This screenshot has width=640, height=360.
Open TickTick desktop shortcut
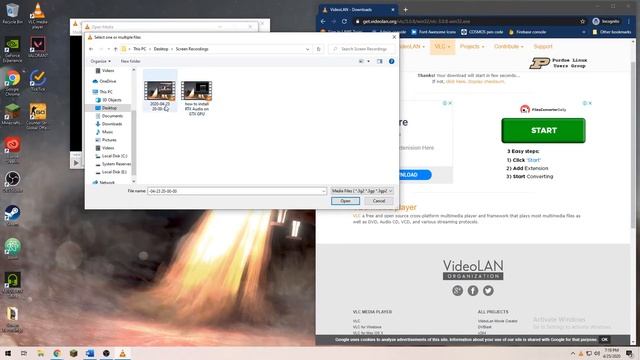tap(38, 80)
